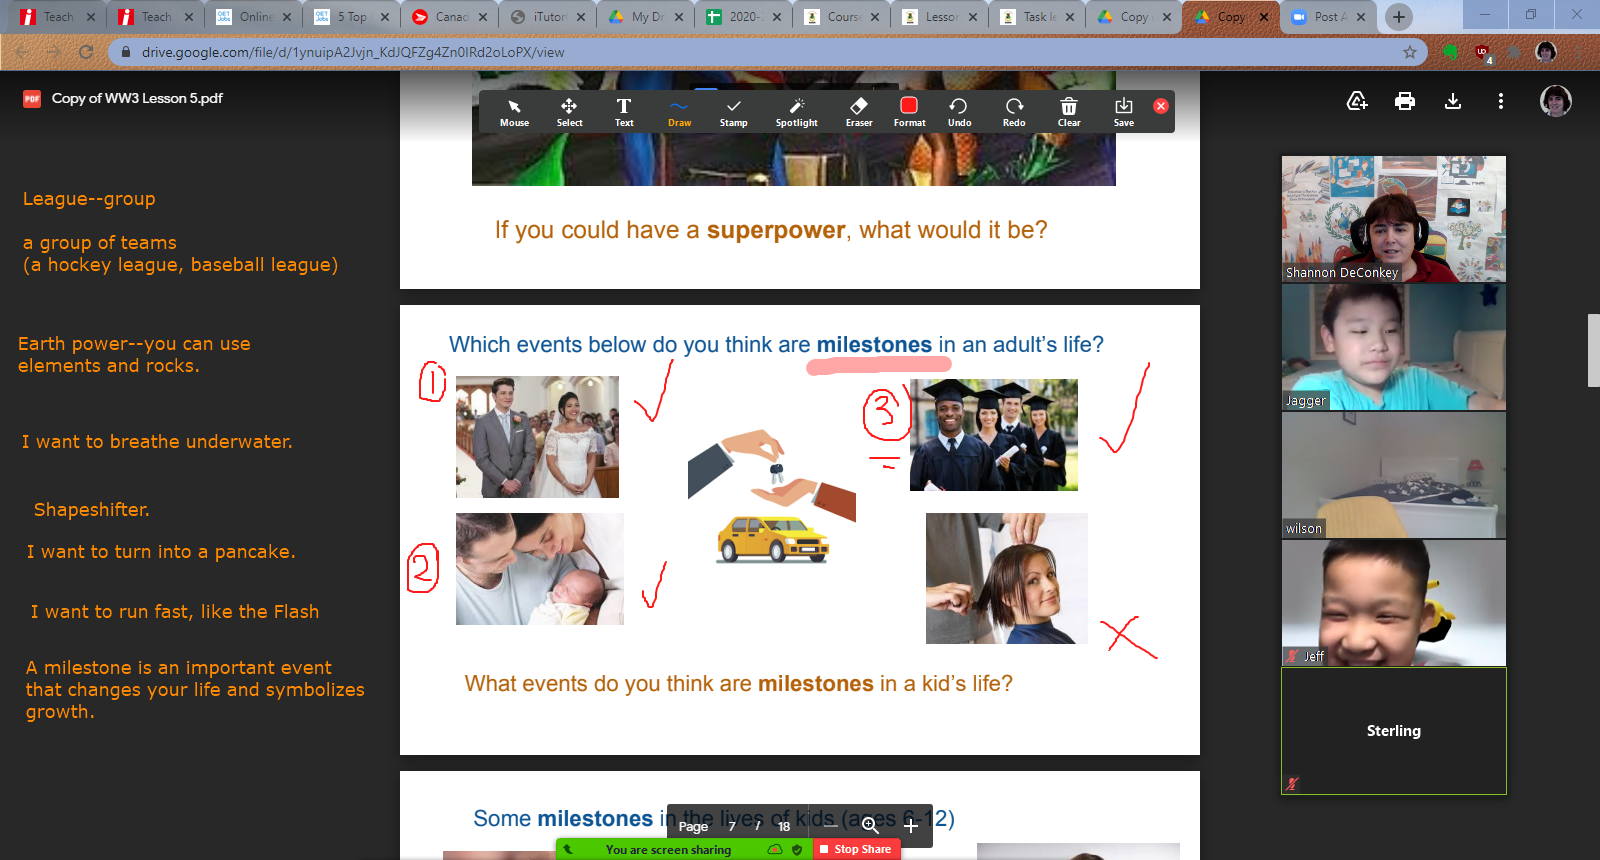Click the car keys and taxi image
The height and width of the screenshot is (860, 1600).
(772, 496)
